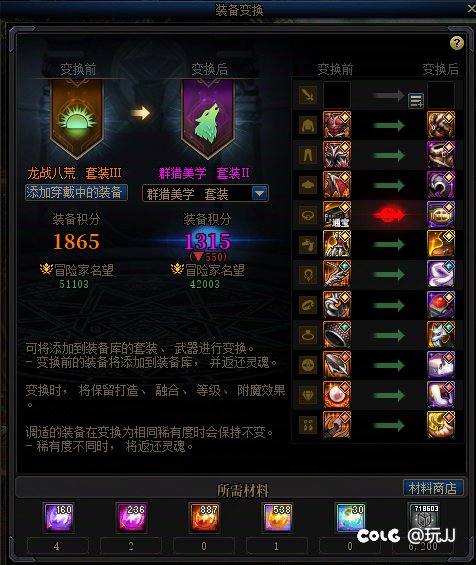Viewport: 476px width, 565px height.
Task: Select the white snake necklace after-change icon
Action: point(441,274)
